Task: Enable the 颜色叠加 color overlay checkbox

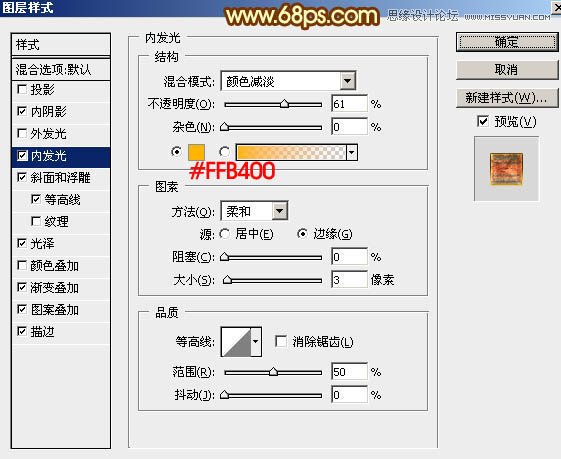Action: [22, 265]
